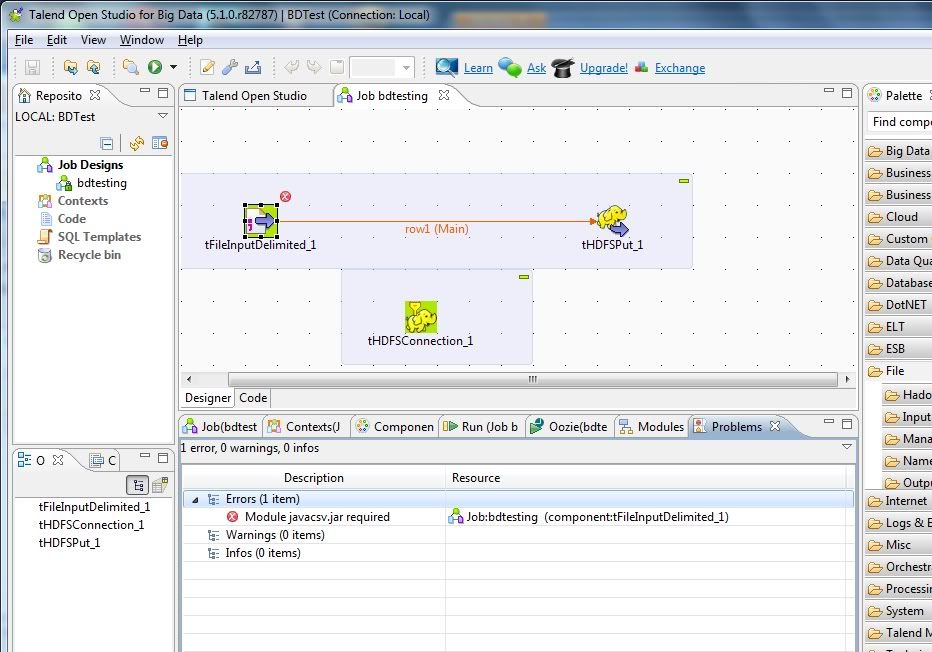
Task: Select the bdtesting job in repository
Action: (x=102, y=183)
